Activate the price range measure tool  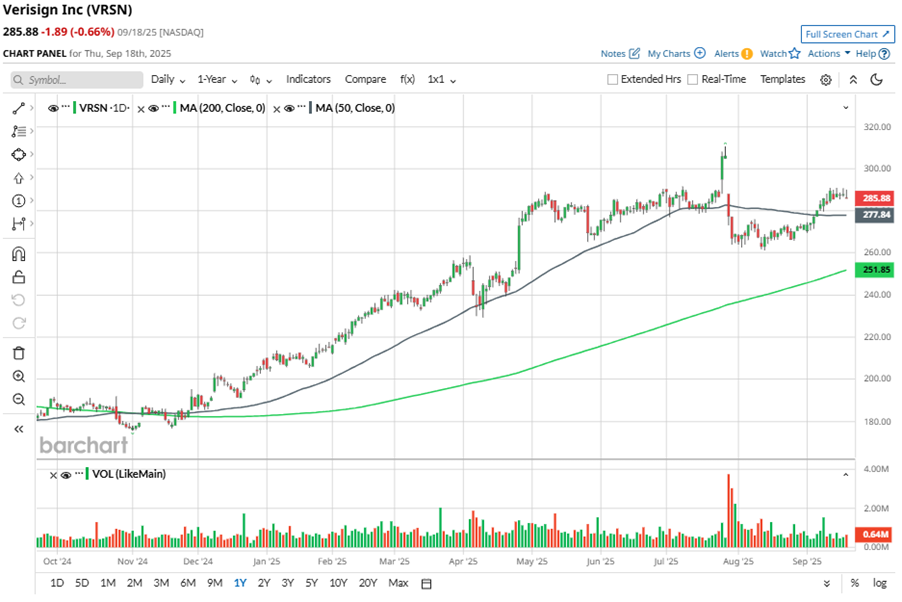coord(18,224)
